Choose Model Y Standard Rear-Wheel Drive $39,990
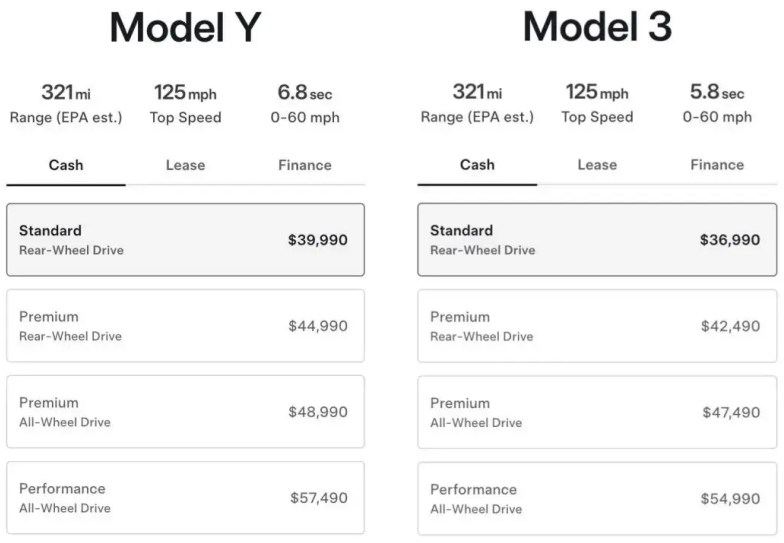784x543 pixels. [185, 240]
